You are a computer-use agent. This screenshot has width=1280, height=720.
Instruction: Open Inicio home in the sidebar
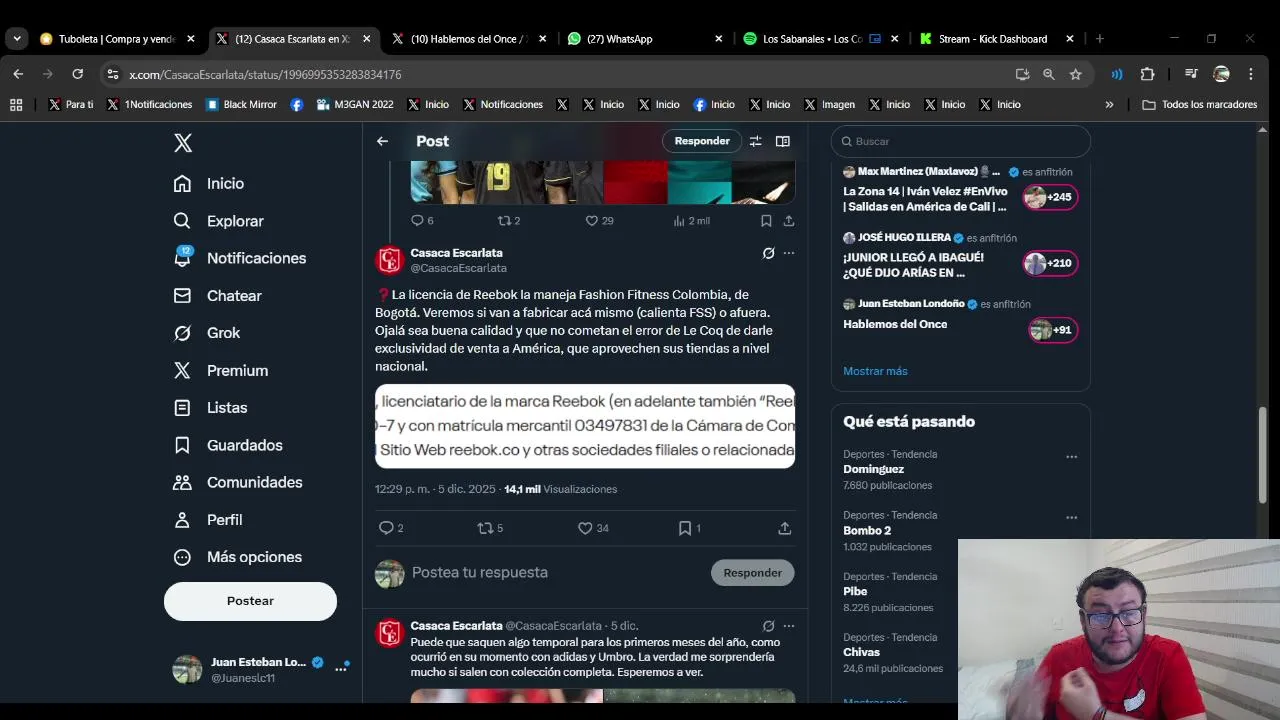pos(209,184)
